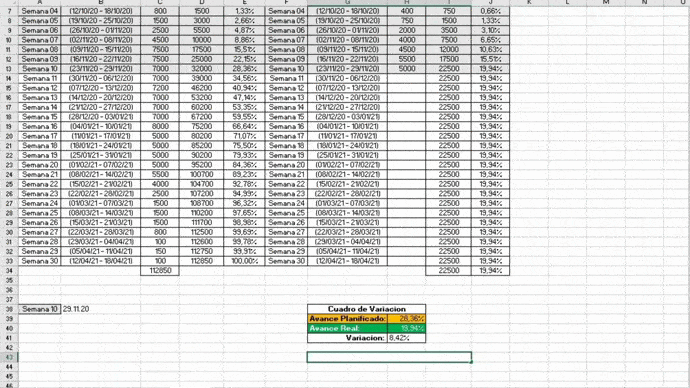Click the active selected cell in row 43
690x388 pixels.
coord(389,357)
